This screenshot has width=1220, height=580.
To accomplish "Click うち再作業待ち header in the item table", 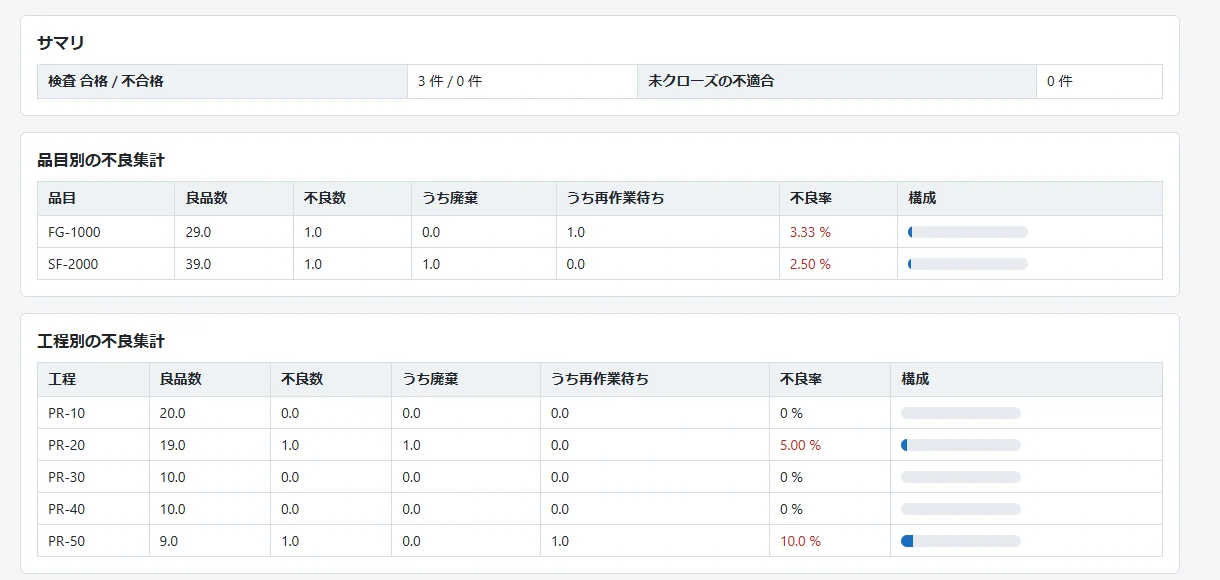I will [616, 198].
